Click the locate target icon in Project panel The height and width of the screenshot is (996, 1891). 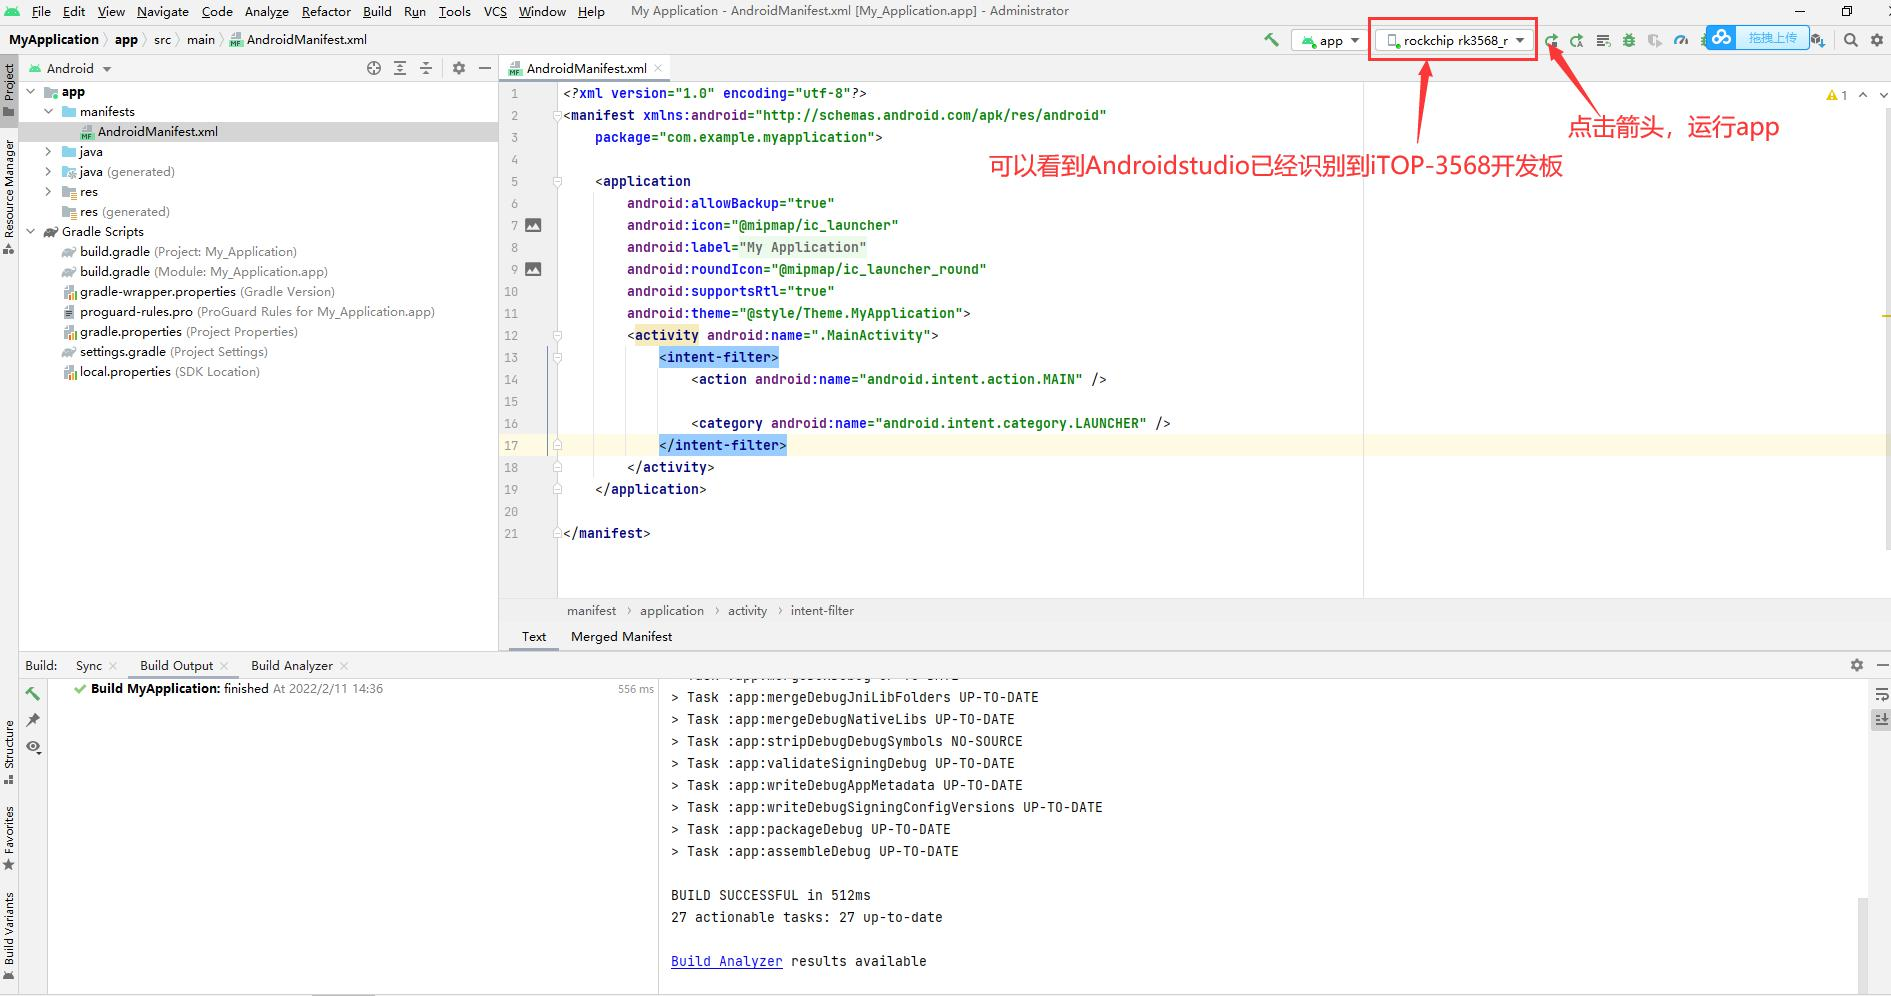pos(374,68)
